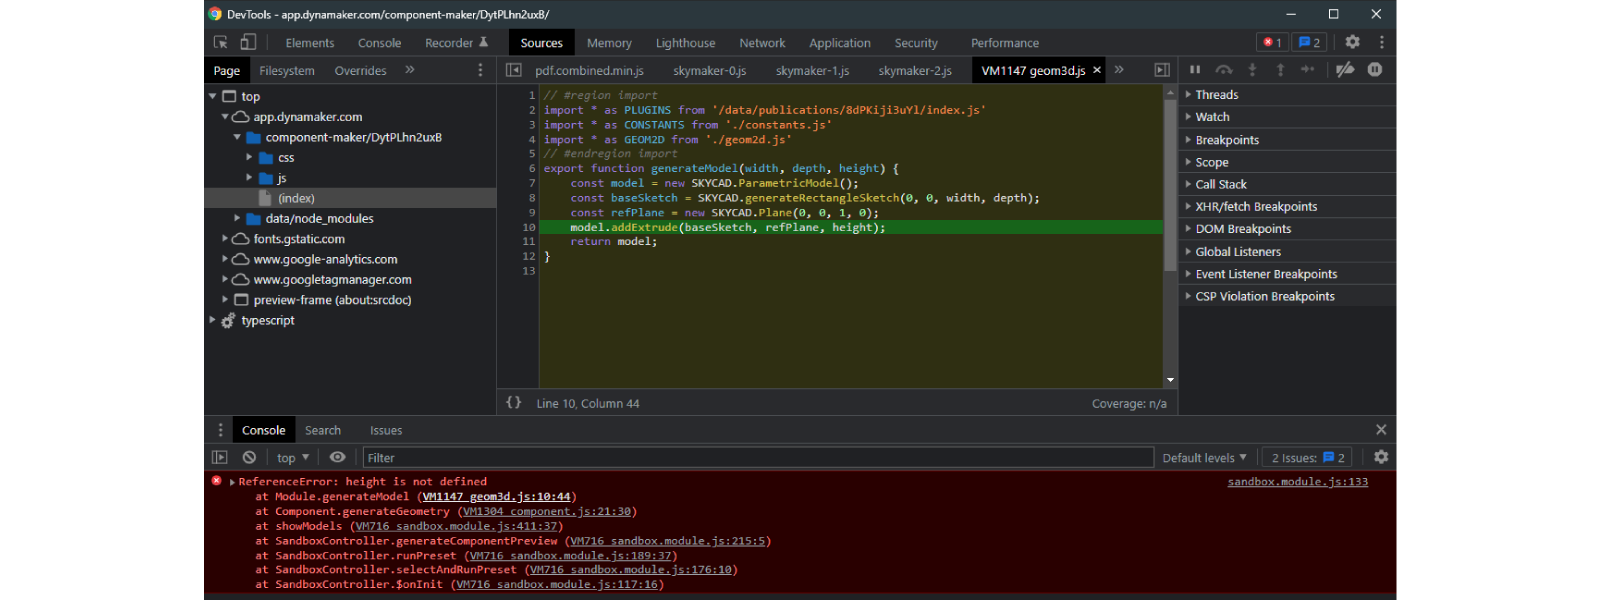Close the VM1147 geom3d.js editor tab

point(1097,70)
